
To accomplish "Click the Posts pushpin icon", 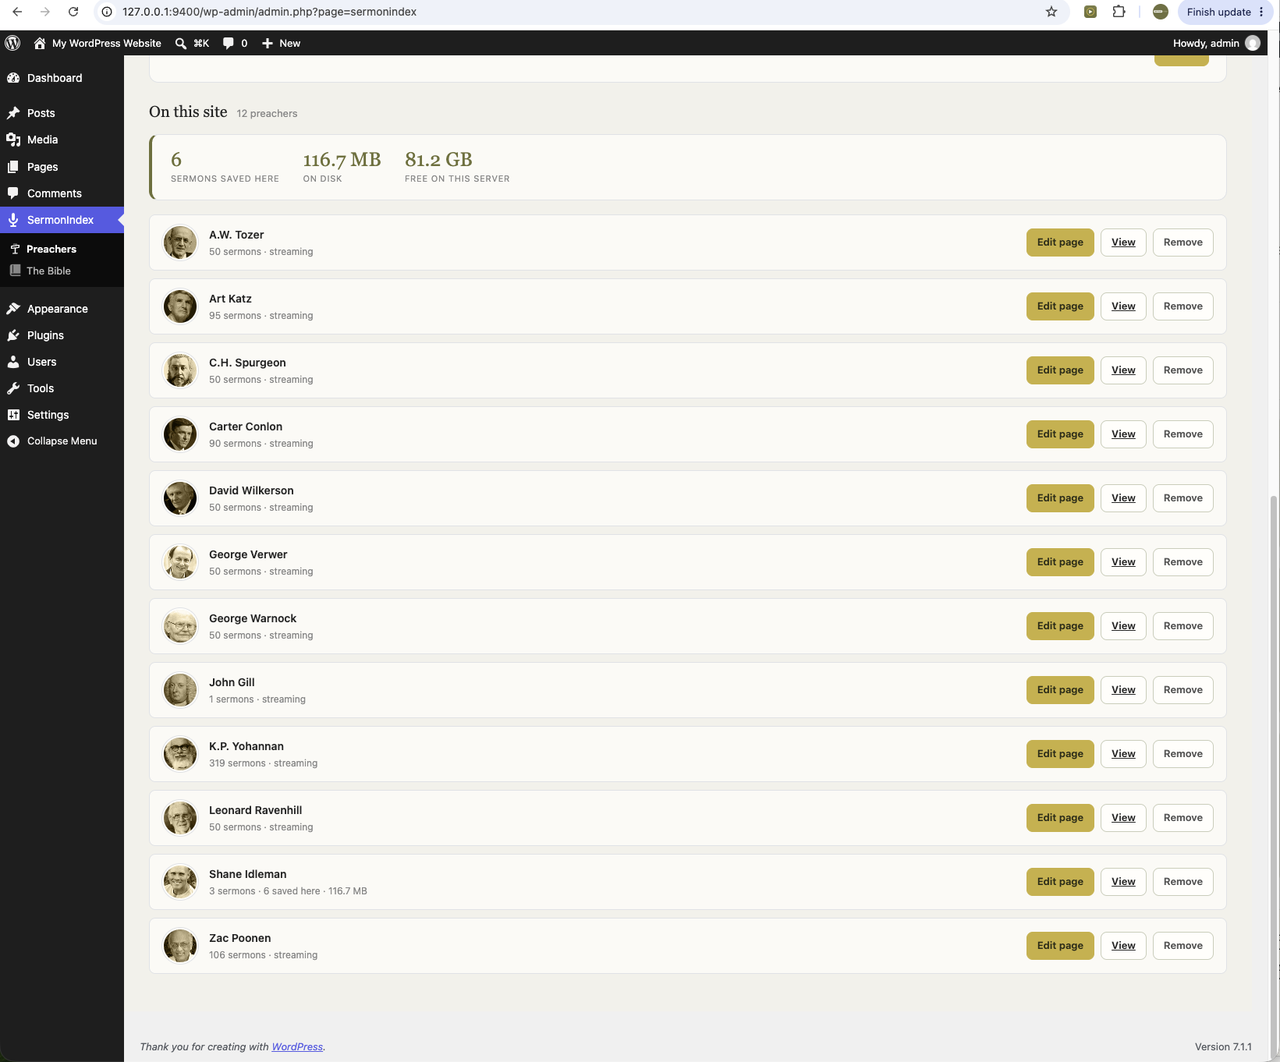I will [x=13, y=113].
